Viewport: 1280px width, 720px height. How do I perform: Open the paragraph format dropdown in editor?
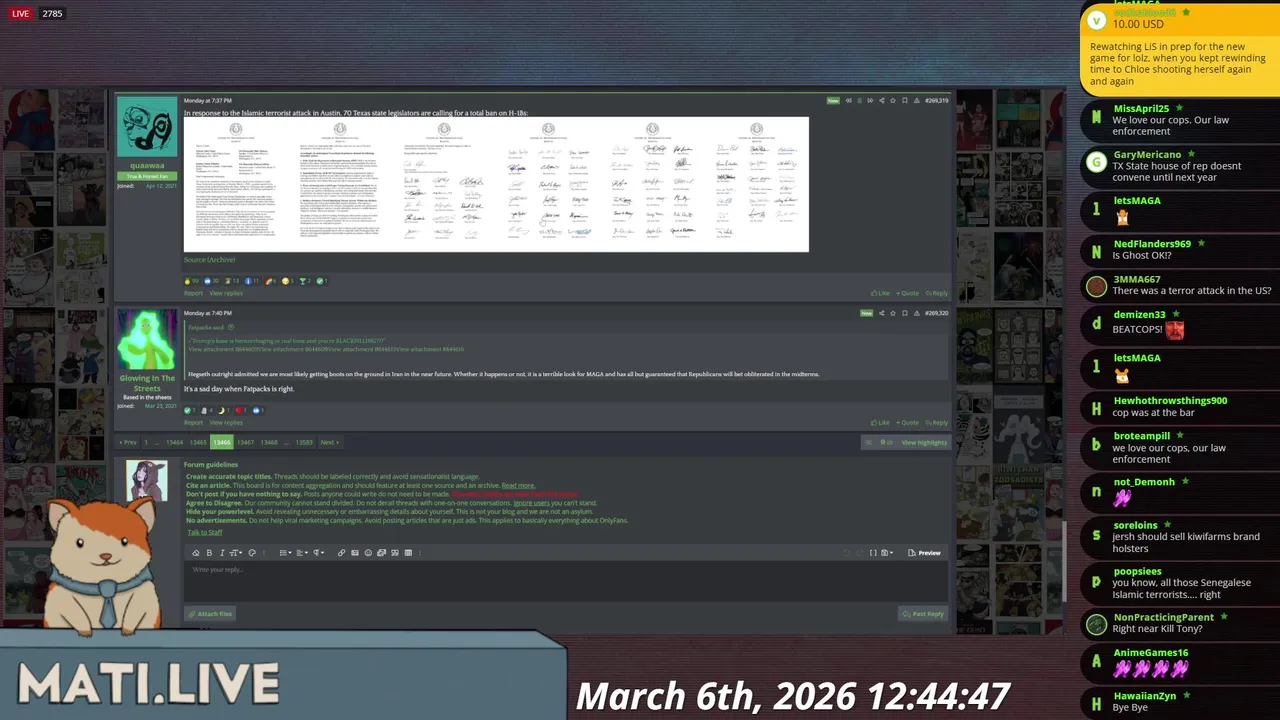[x=319, y=553]
